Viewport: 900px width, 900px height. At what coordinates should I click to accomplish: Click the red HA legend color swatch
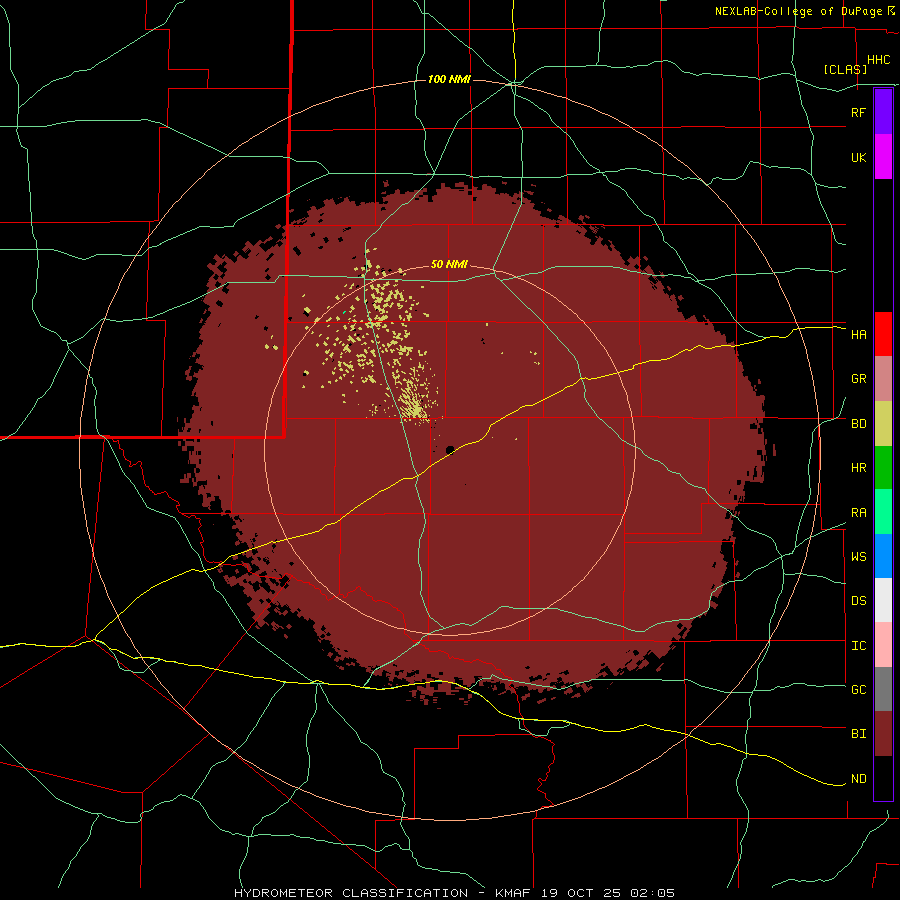(x=883, y=334)
